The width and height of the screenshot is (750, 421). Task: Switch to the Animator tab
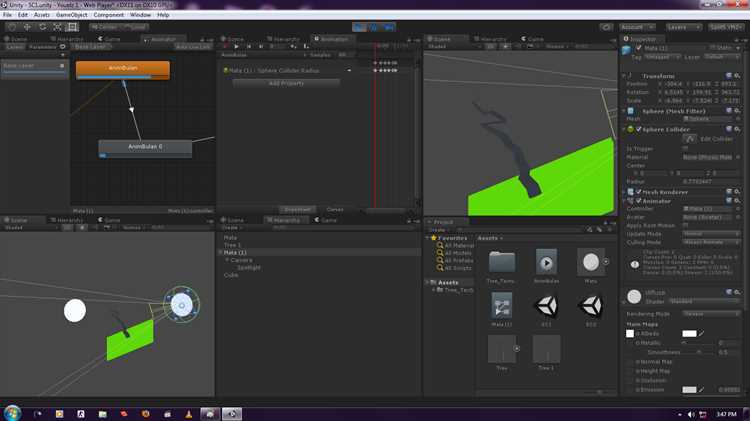point(163,39)
